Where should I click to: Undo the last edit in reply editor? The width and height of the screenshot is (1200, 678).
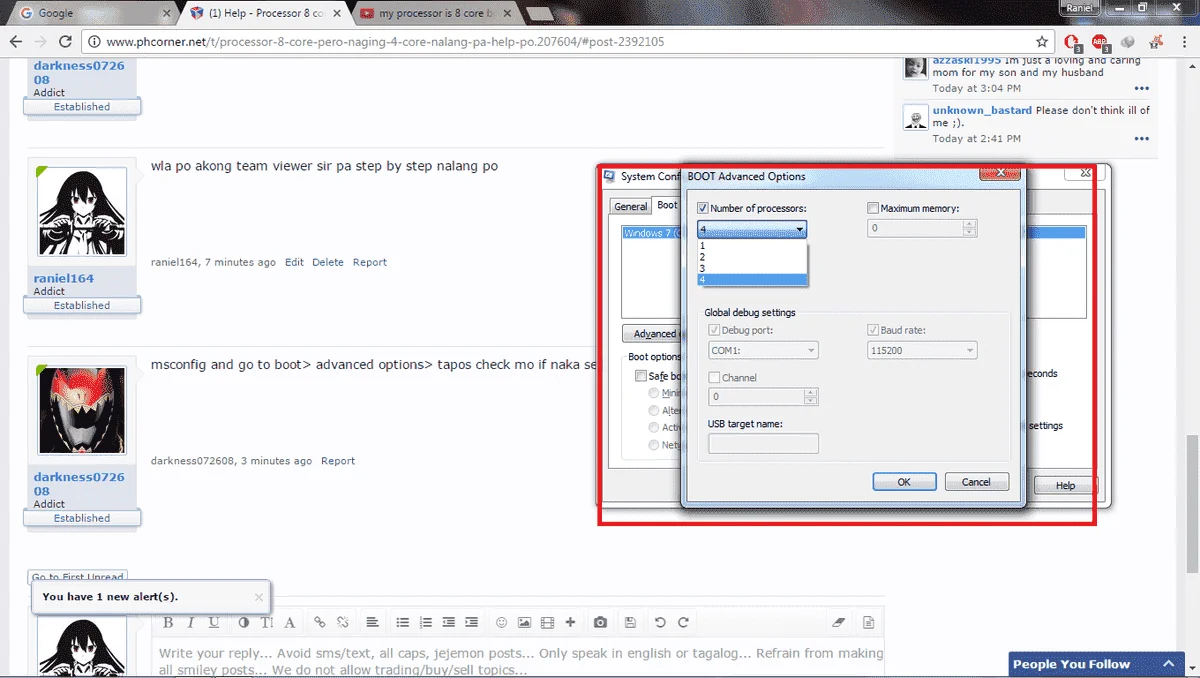pos(660,622)
